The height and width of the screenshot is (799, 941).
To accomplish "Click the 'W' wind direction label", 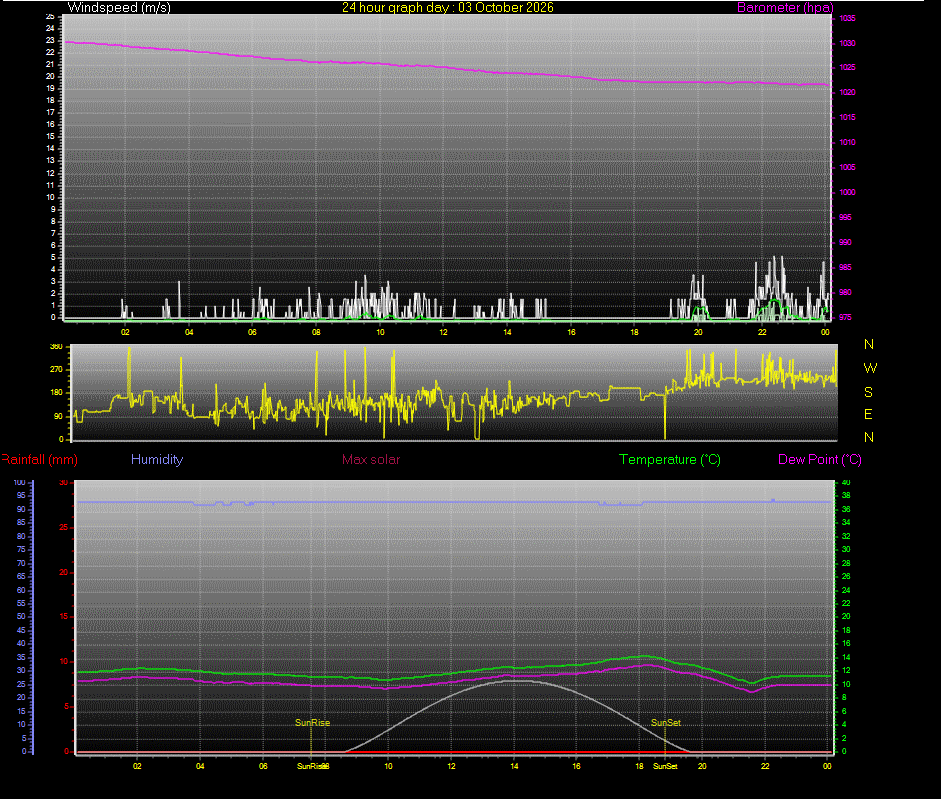I will 870,368.
